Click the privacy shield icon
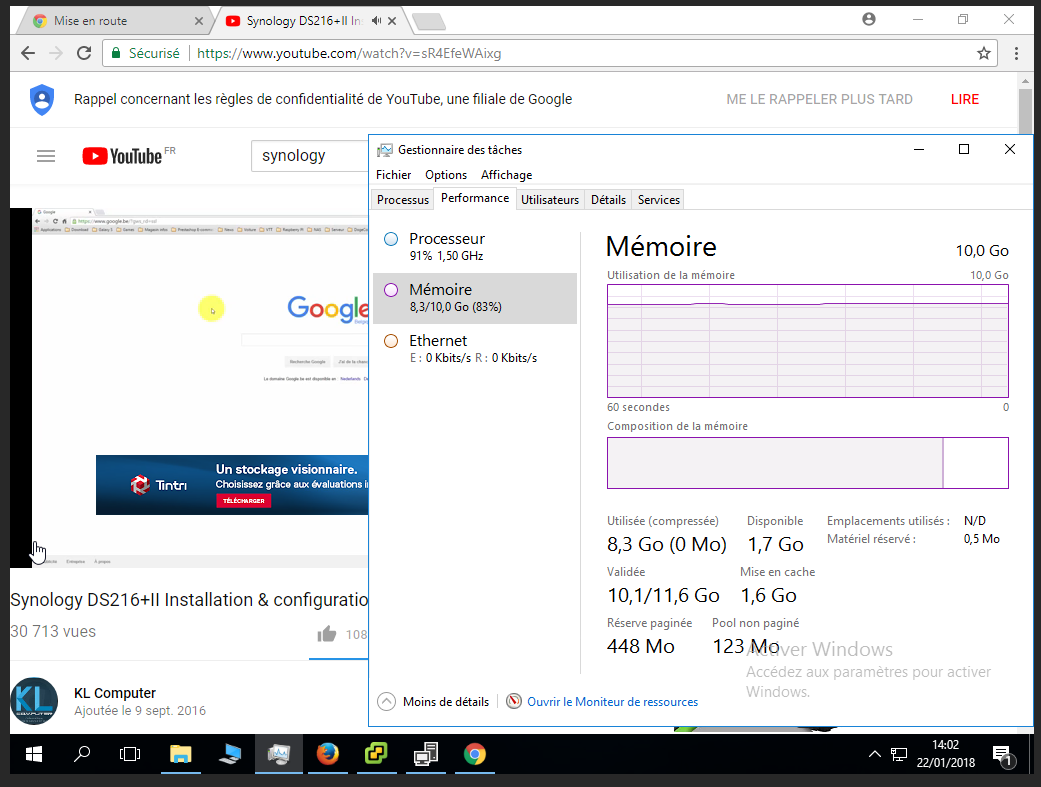Image resolution: width=1041 pixels, height=787 pixels. [42, 100]
